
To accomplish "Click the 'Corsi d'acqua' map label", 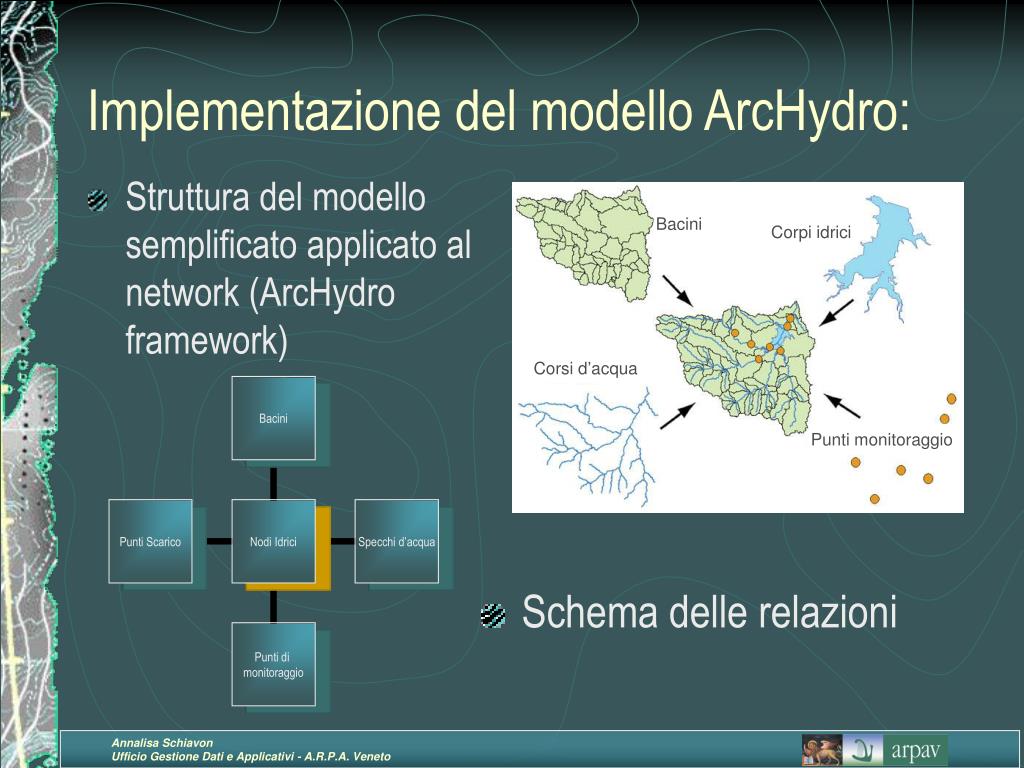I will (585, 368).
